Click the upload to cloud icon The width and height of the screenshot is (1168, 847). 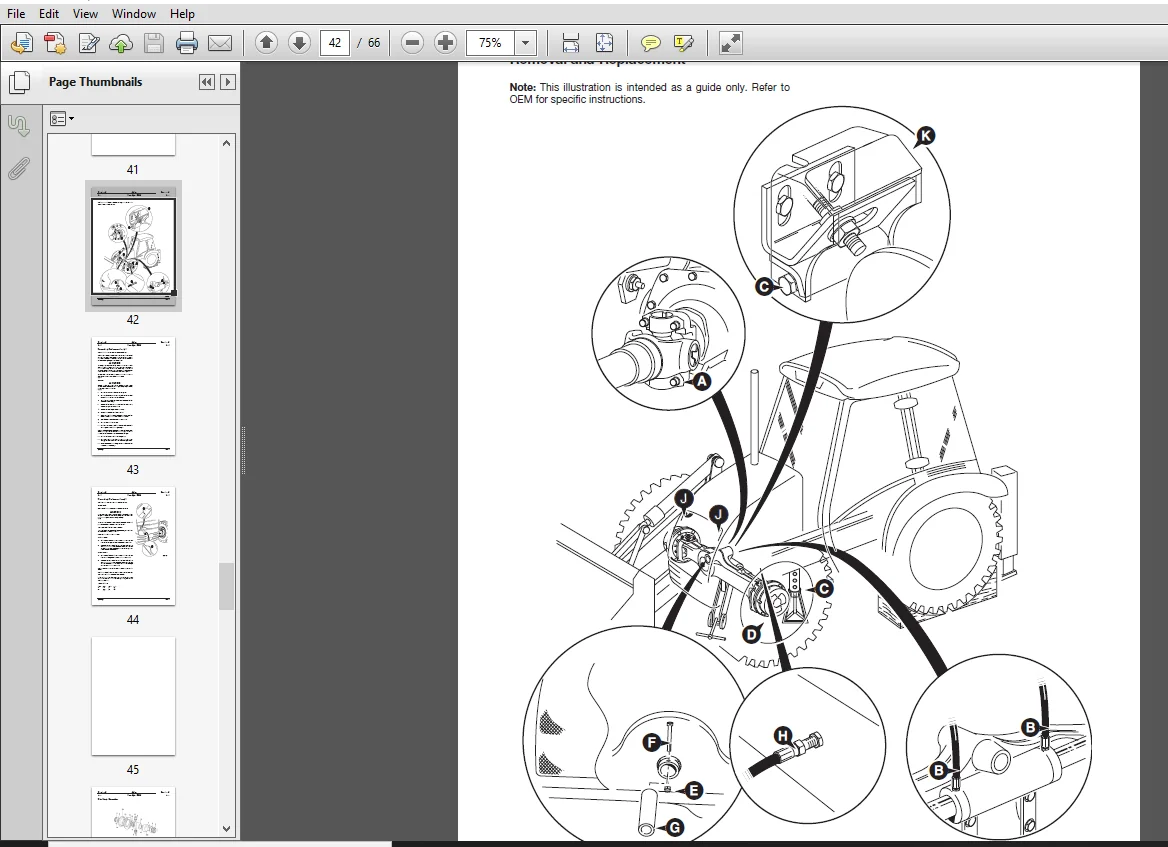click(x=121, y=43)
